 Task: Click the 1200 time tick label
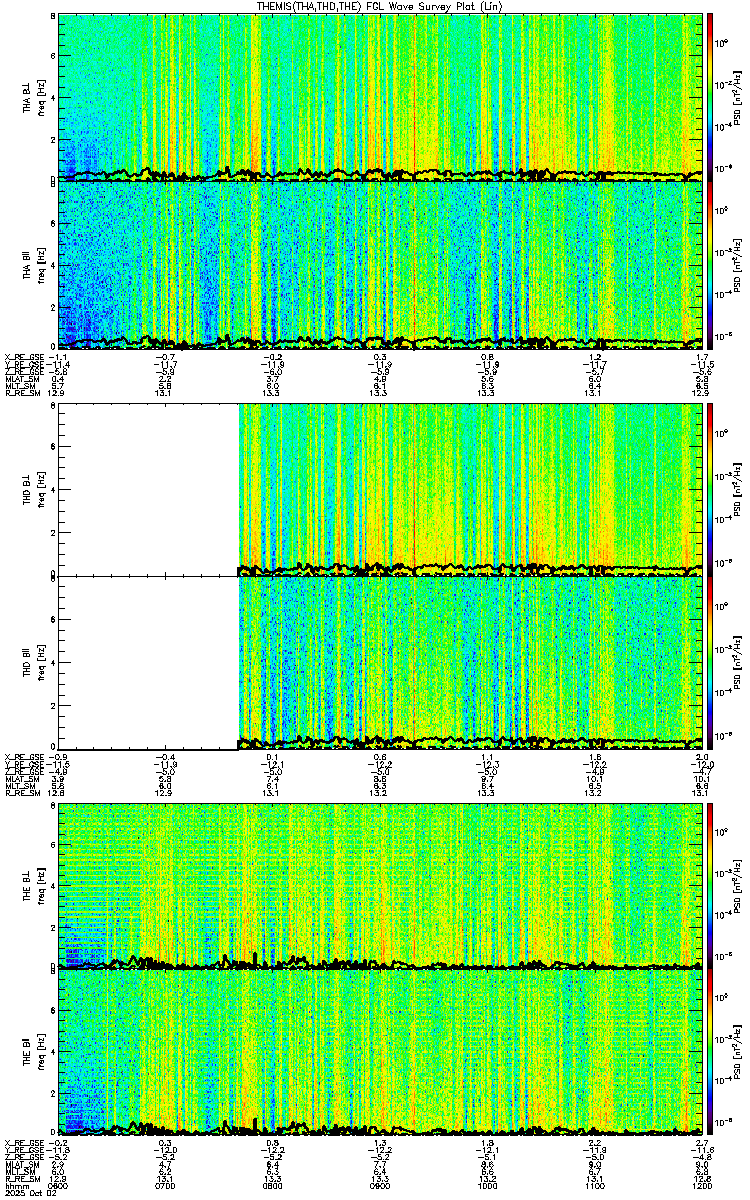pos(702,1184)
